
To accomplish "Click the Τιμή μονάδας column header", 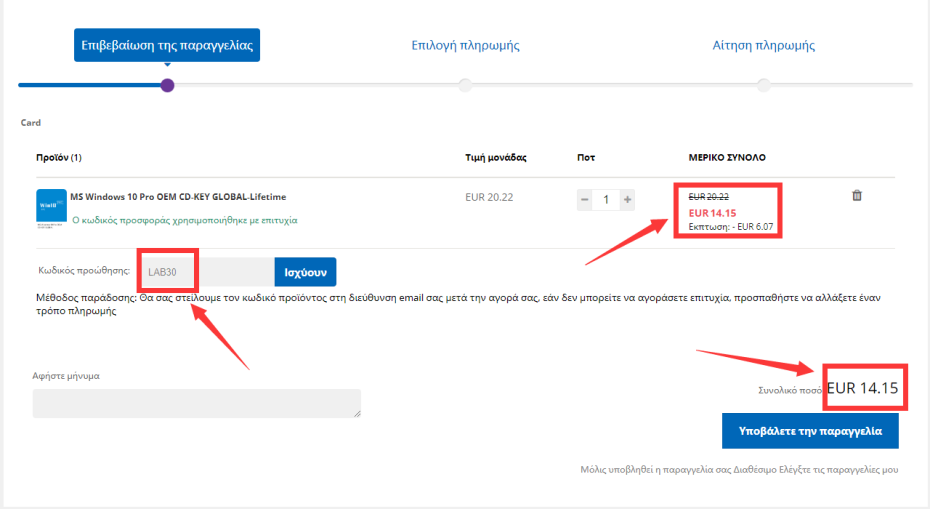I will click(x=496, y=157).
